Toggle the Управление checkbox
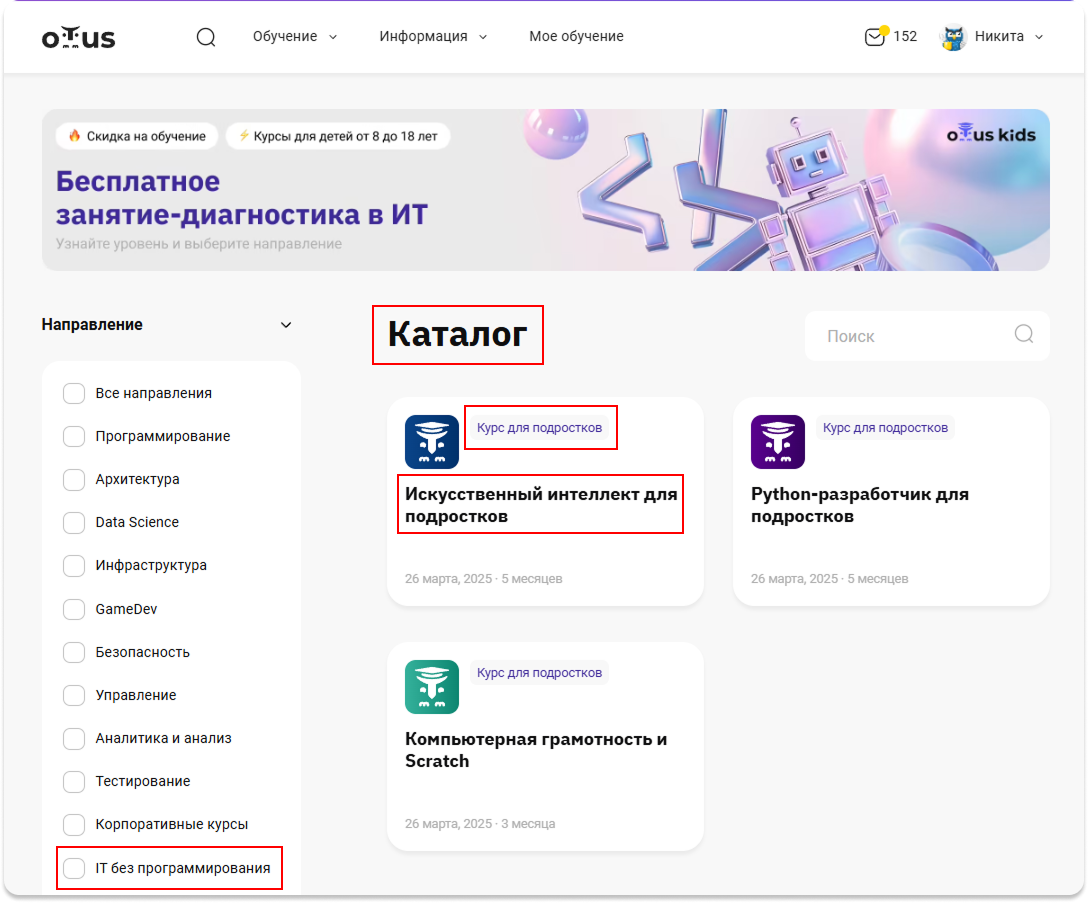The width and height of the screenshot is (1088, 903). pyautogui.click(x=74, y=695)
